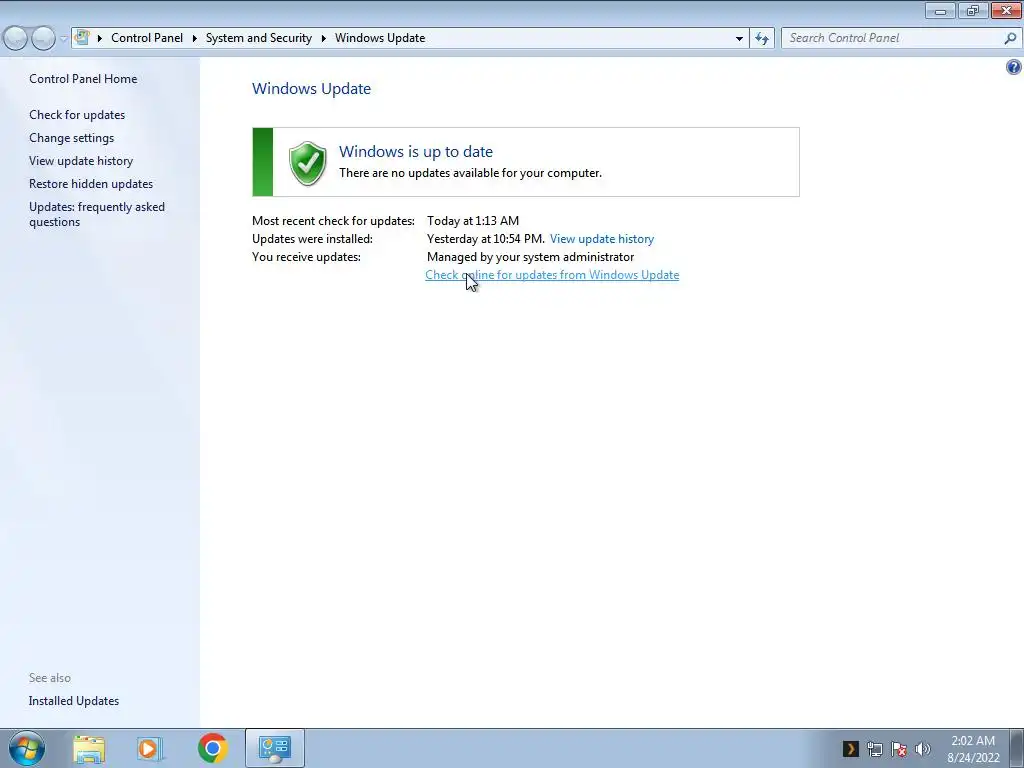Open the Windows Start orb
Image resolution: width=1024 pixels, height=768 pixels.
click(x=27, y=748)
